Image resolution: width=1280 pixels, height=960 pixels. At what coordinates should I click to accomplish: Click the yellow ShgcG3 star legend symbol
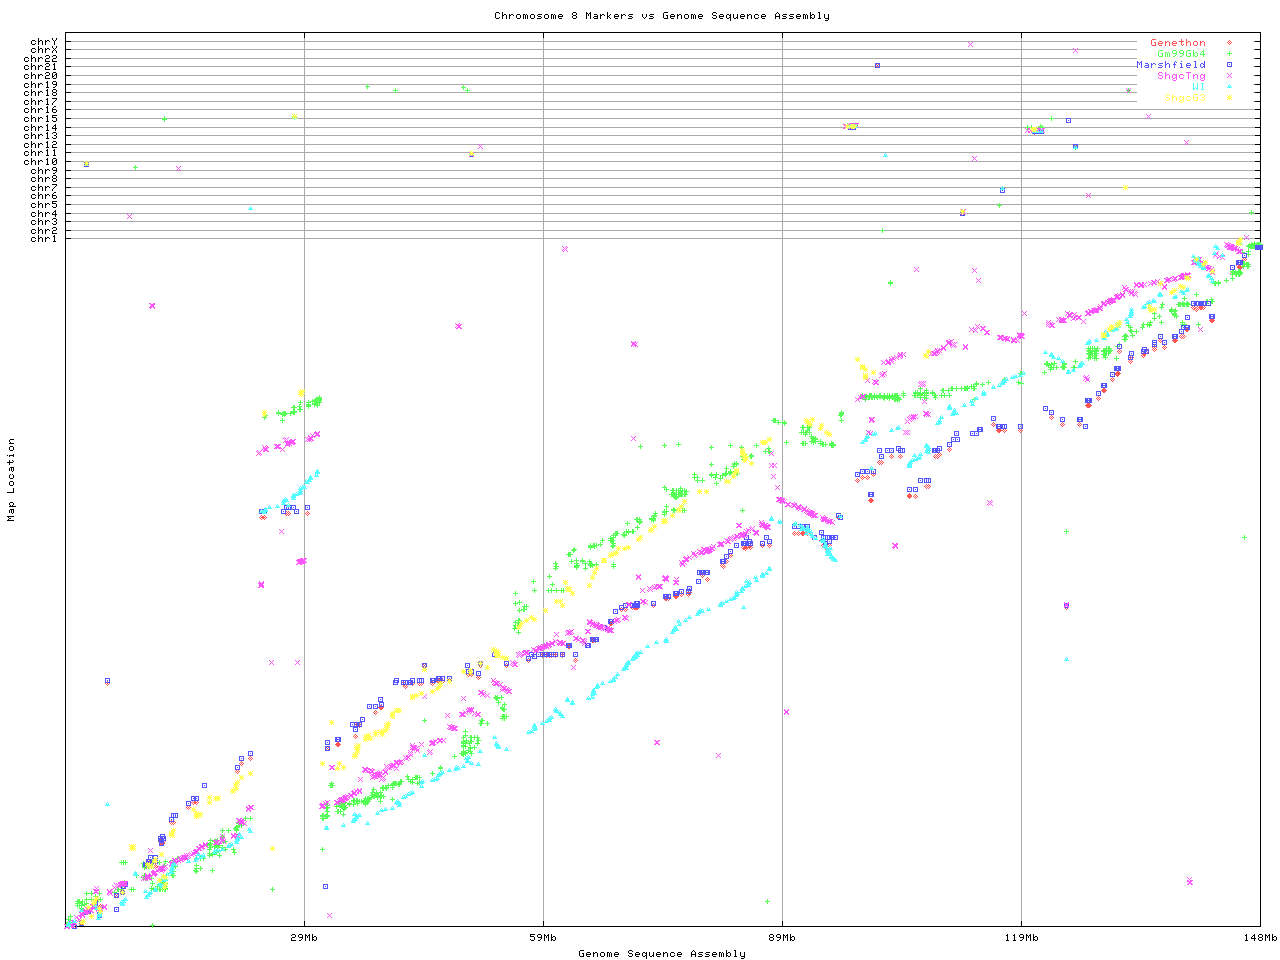pos(1229,98)
